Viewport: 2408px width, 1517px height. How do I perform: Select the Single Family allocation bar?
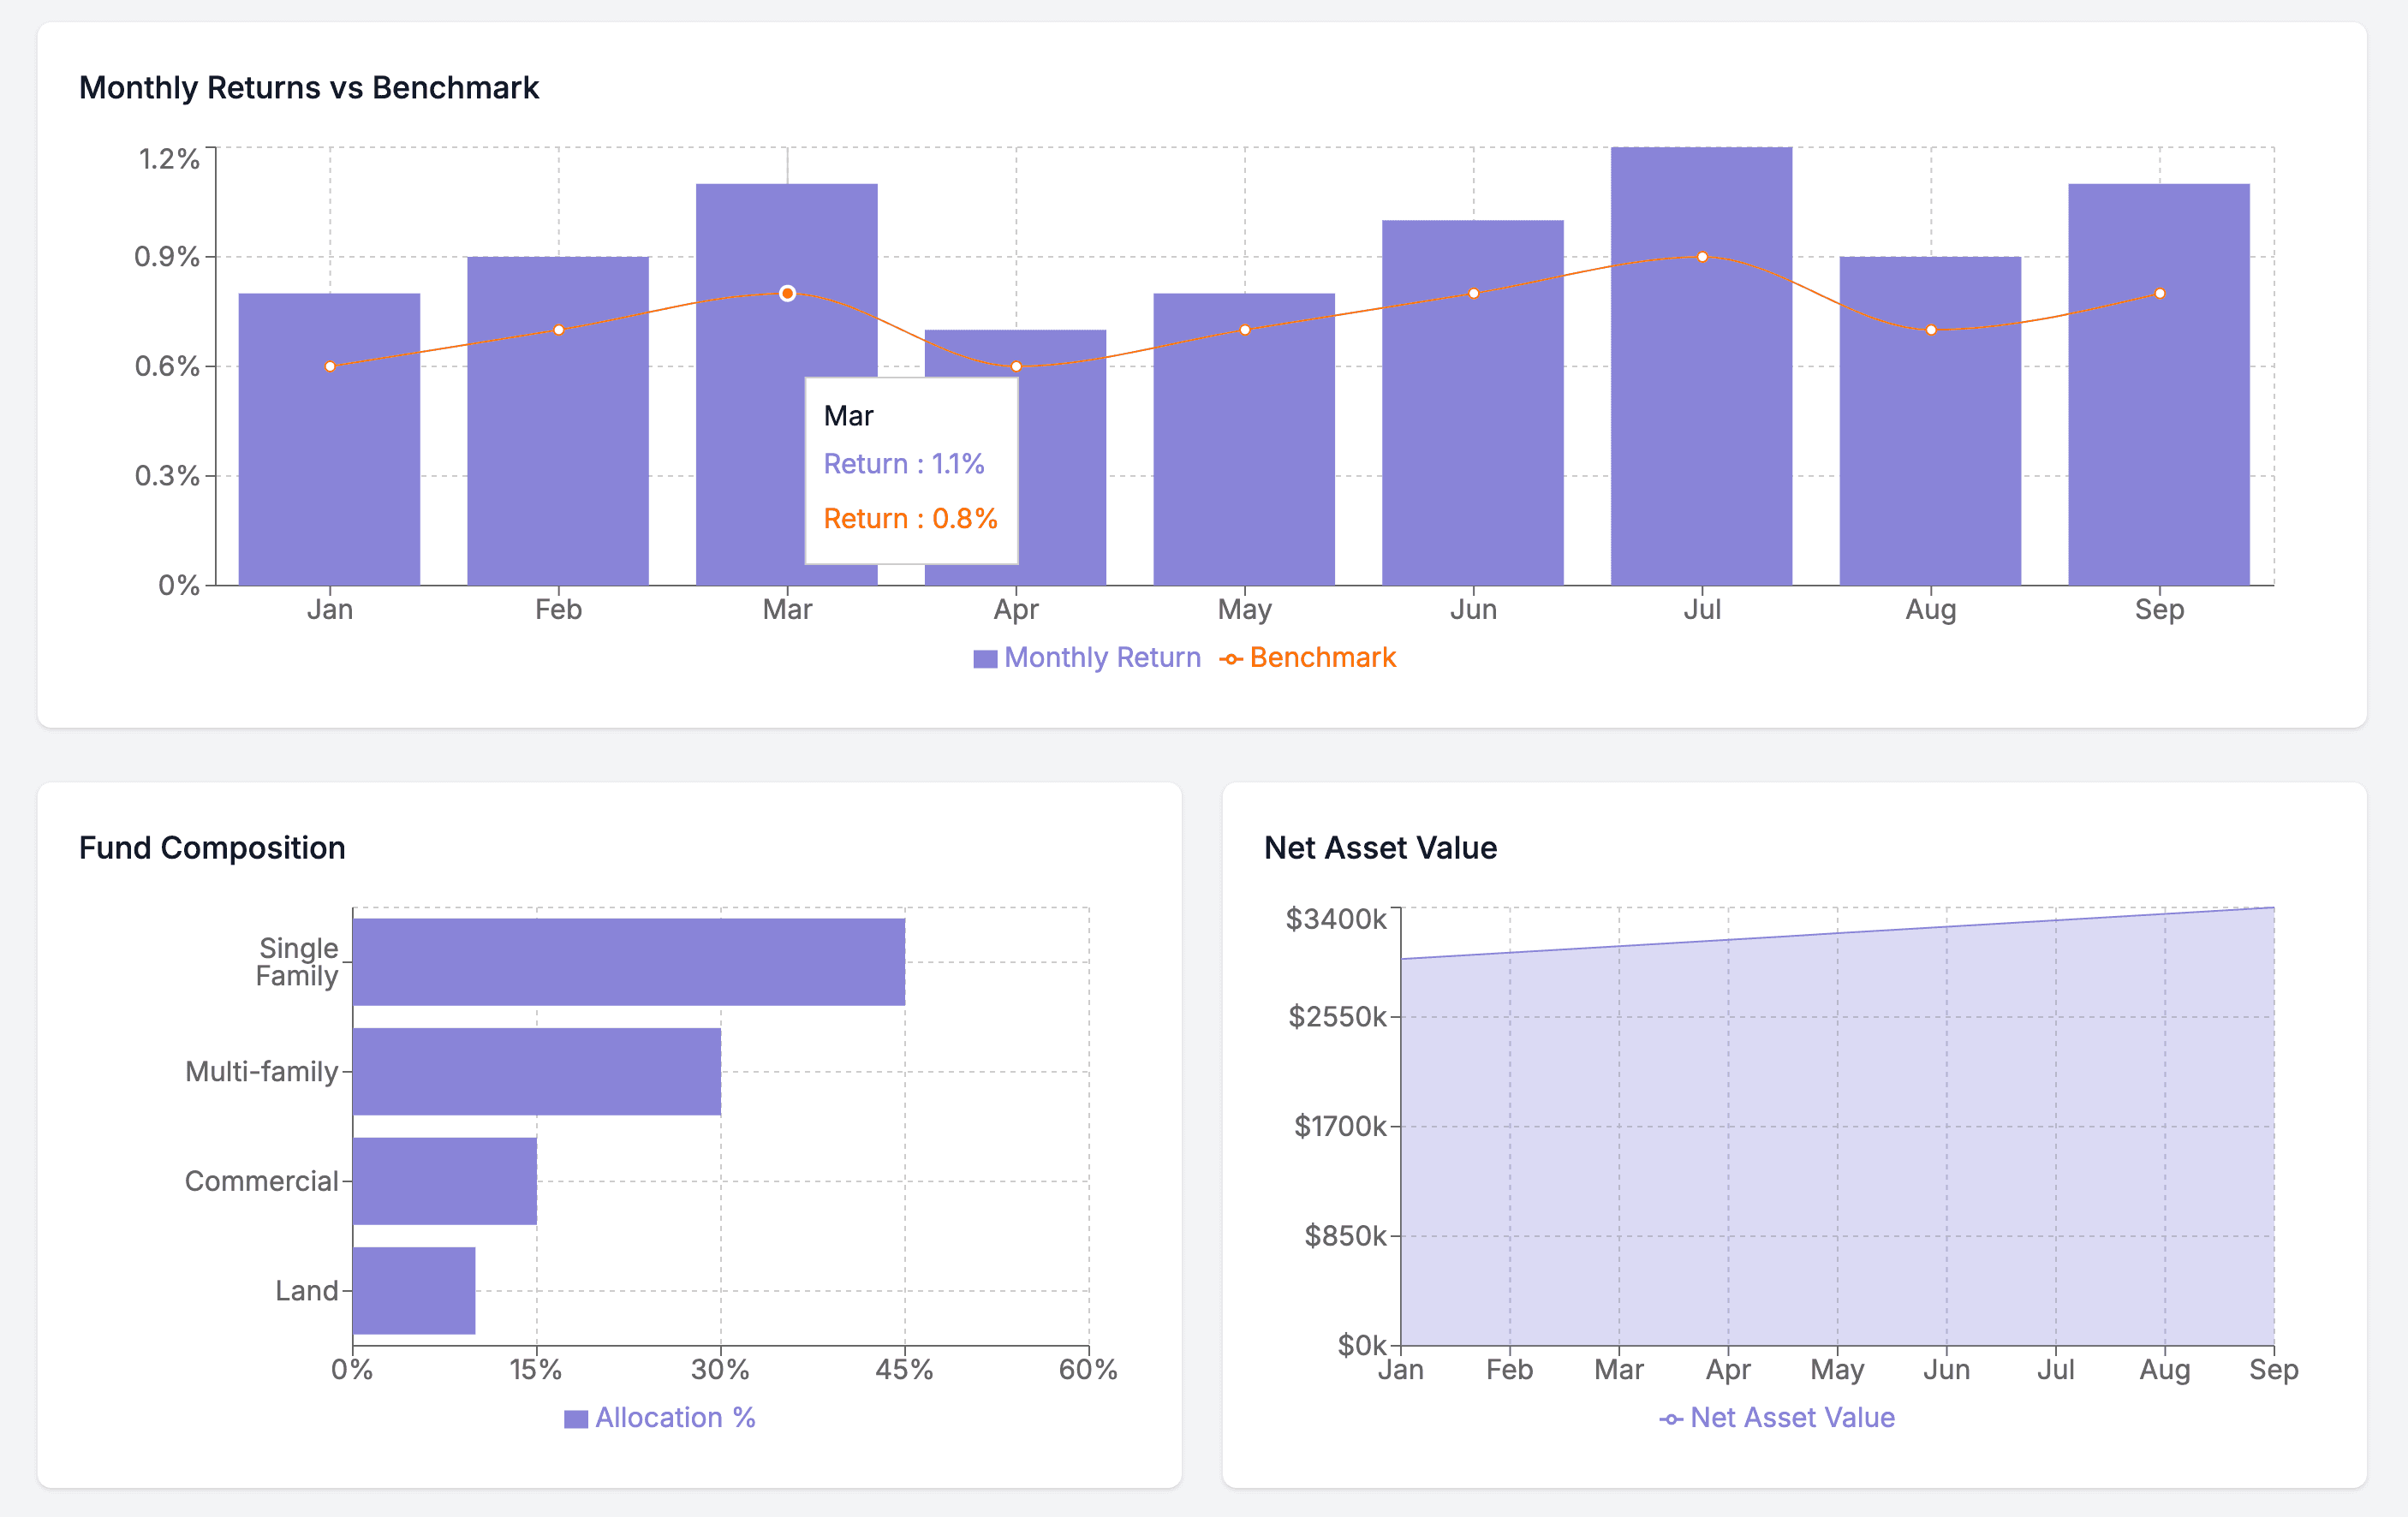628,962
